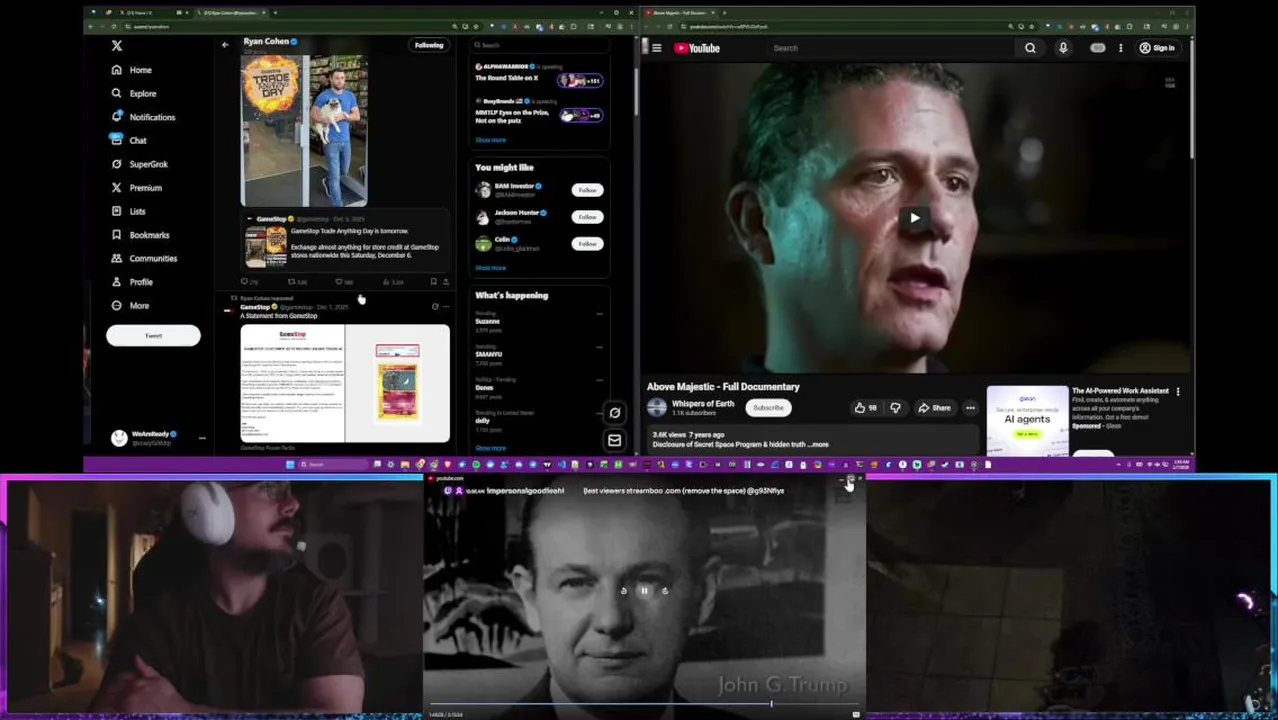
Task: Open Notifications in the X sidebar
Action: coord(143,117)
